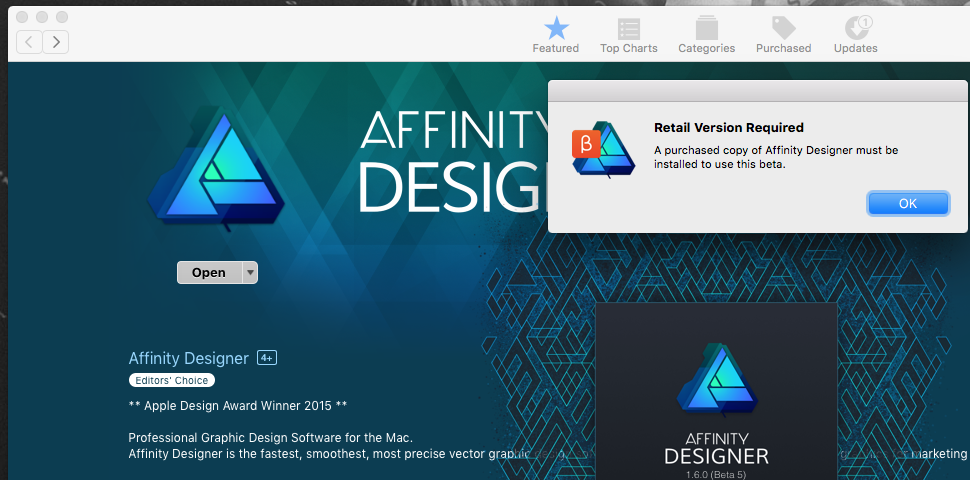This screenshot has height=480, width=970.
Task: Switch to Top Charts tab
Action: (629, 35)
